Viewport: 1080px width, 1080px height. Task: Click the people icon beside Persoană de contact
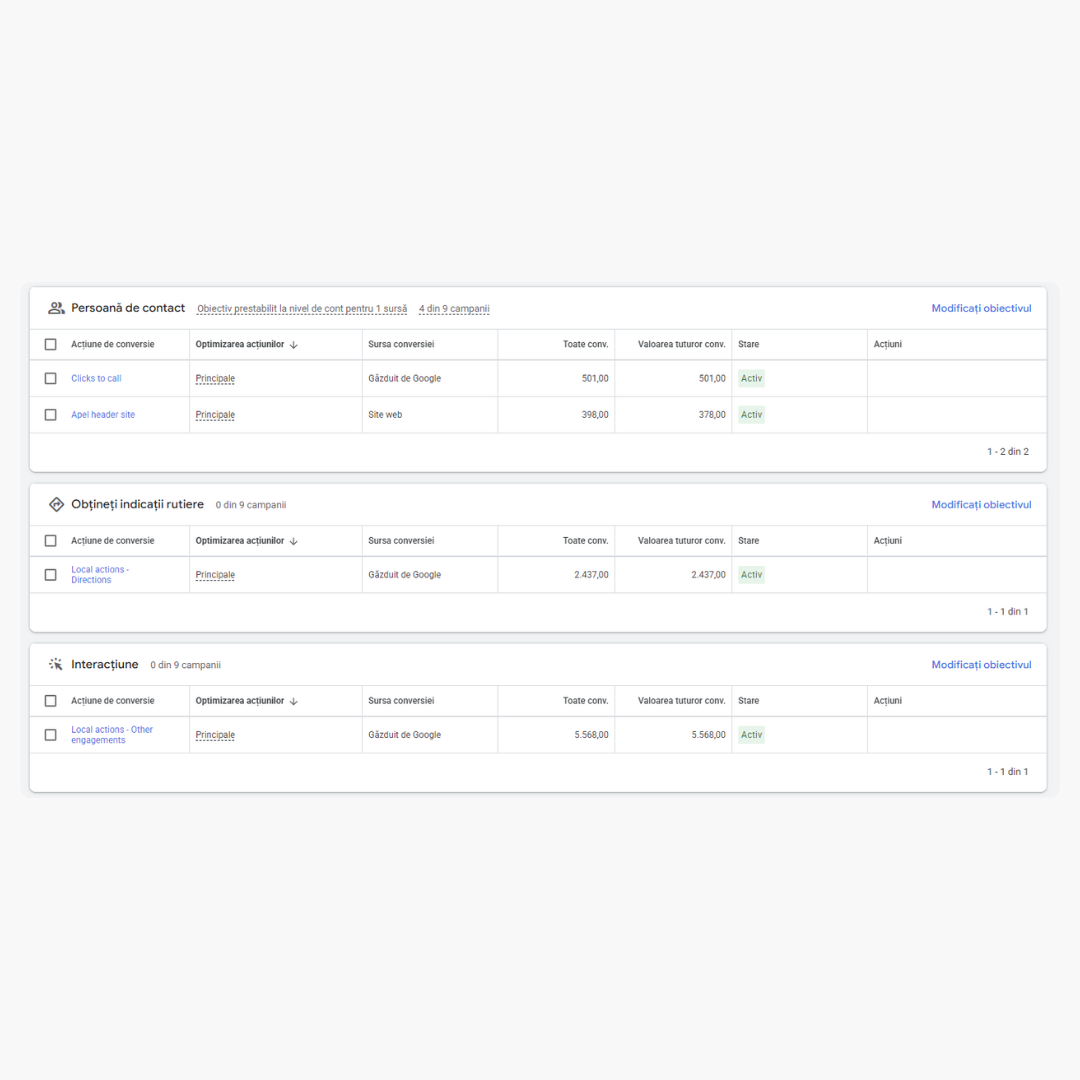(x=56, y=308)
